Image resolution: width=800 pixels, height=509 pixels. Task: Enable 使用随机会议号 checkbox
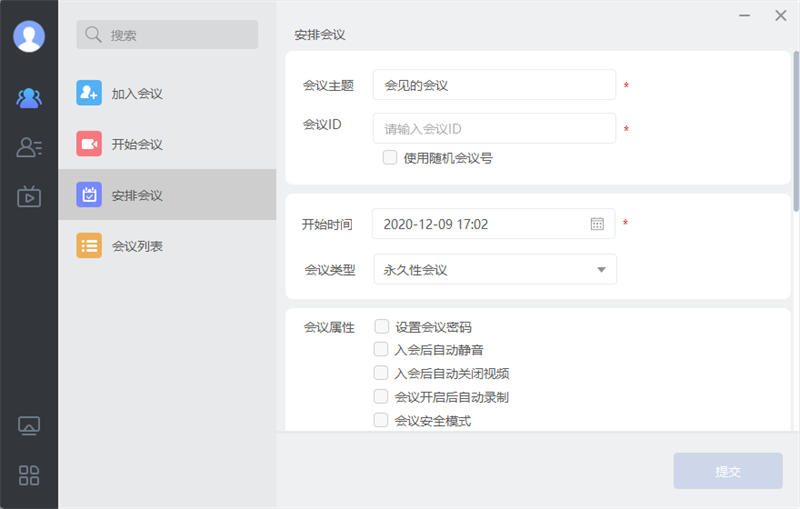[390, 158]
